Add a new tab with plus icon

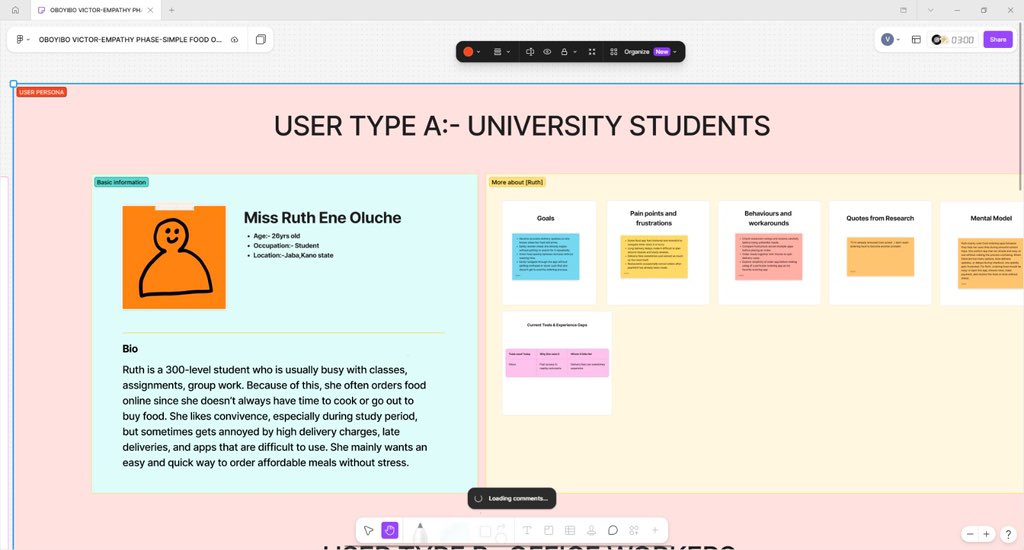(x=171, y=10)
